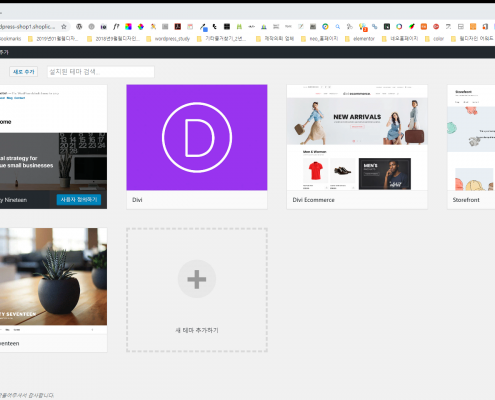The width and height of the screenshot is (495, 400).
Task: Click the rainbow square color extension icon
Action: point(128,27)
